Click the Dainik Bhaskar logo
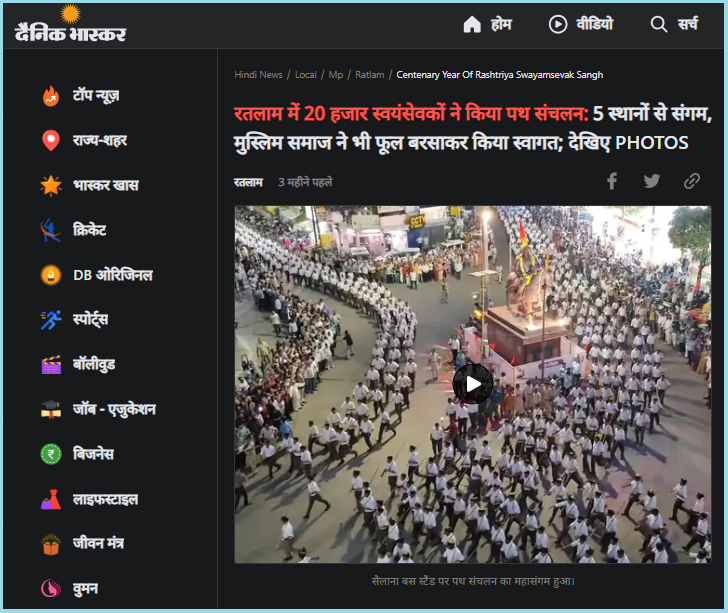Image resolution: width=728 pixels, height=613 pixels. coord(70,25)
